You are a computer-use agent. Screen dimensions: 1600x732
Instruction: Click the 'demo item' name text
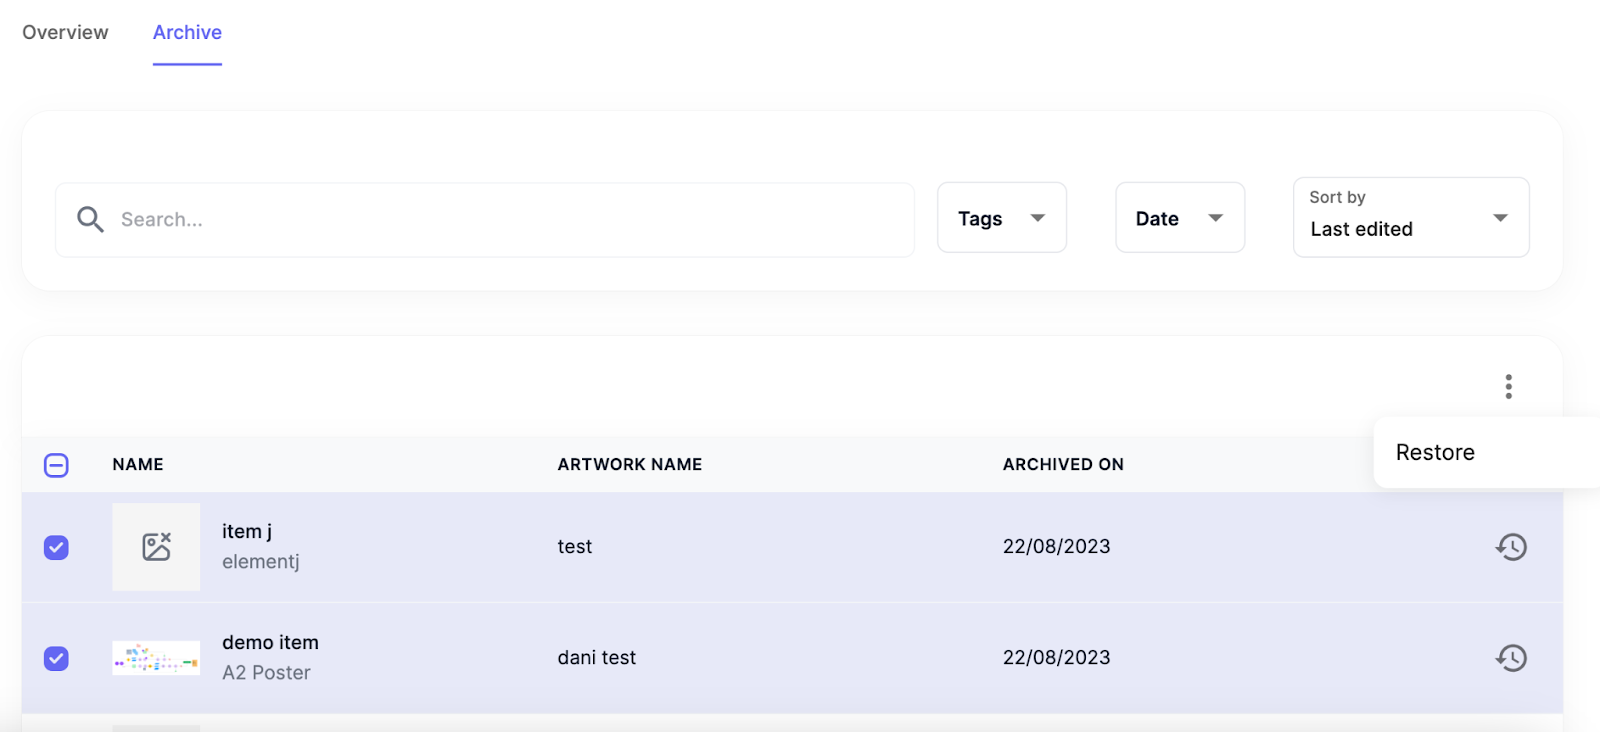[270, 642]
